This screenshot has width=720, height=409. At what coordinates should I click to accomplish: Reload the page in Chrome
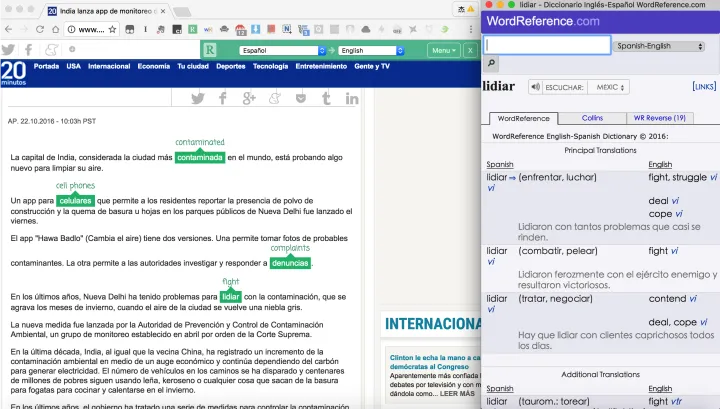39,29
